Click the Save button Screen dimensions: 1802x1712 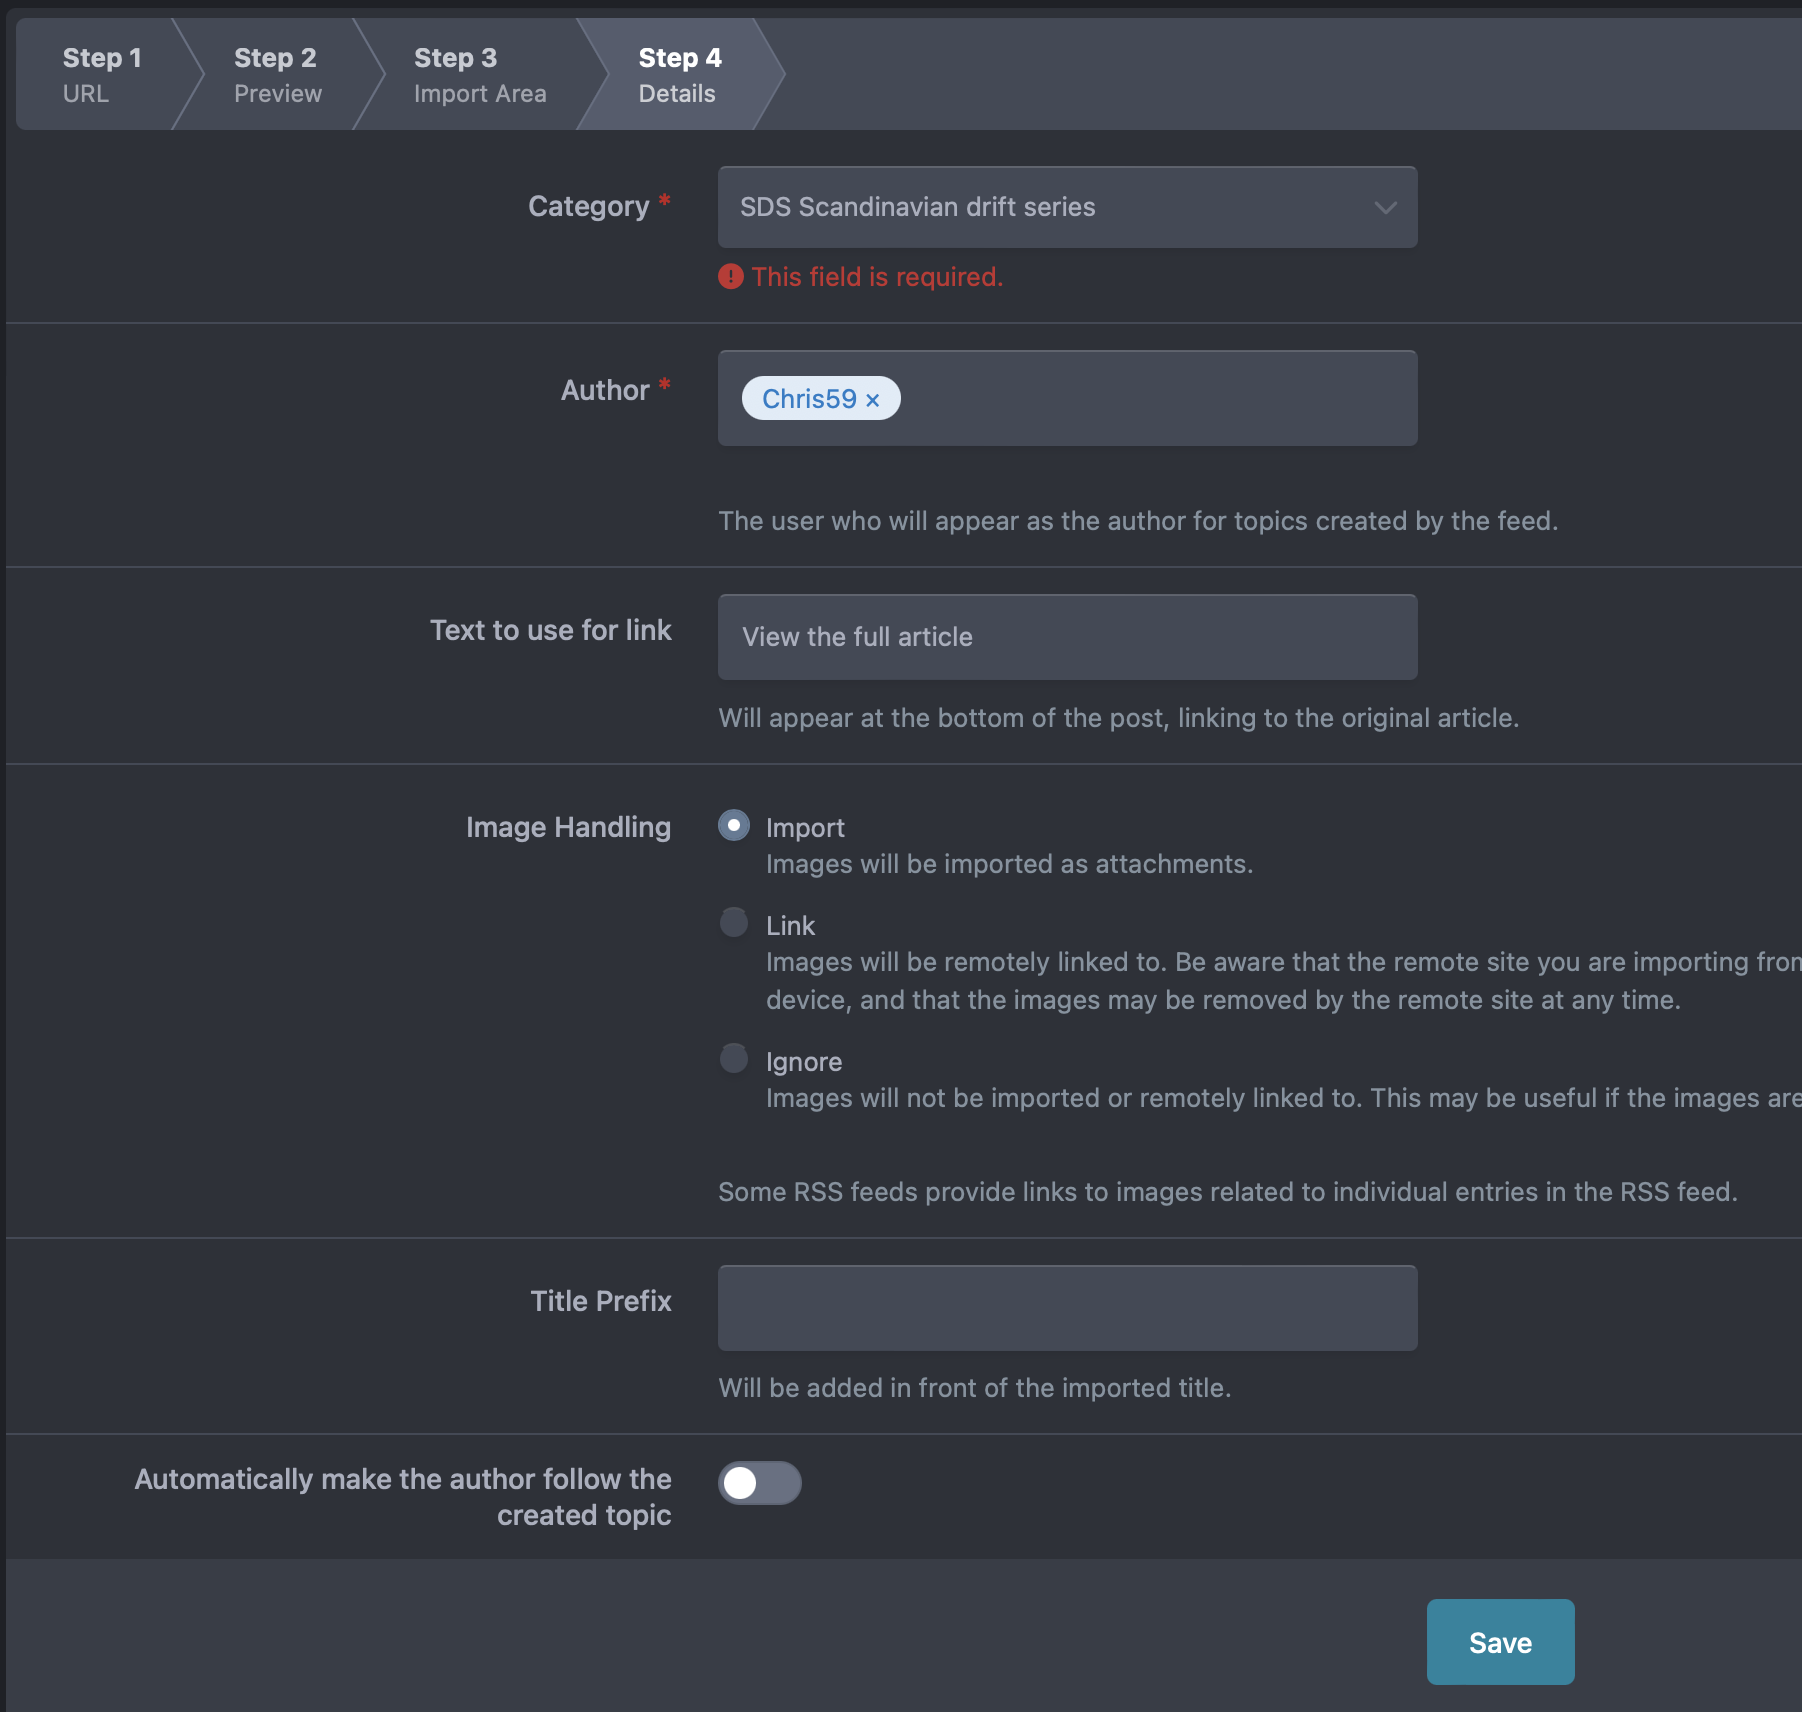1500,1642
